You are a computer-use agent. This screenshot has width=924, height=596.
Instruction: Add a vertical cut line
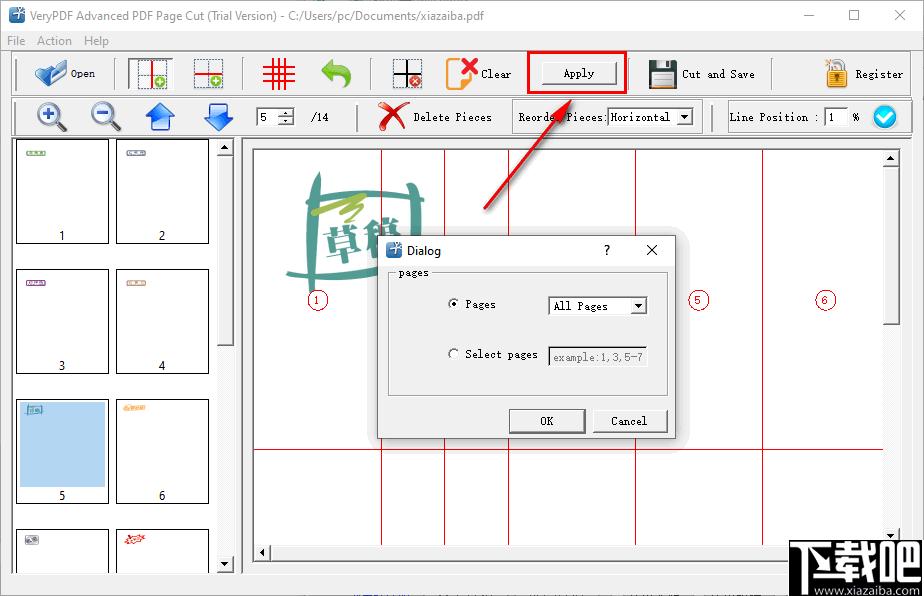[151, 74]
